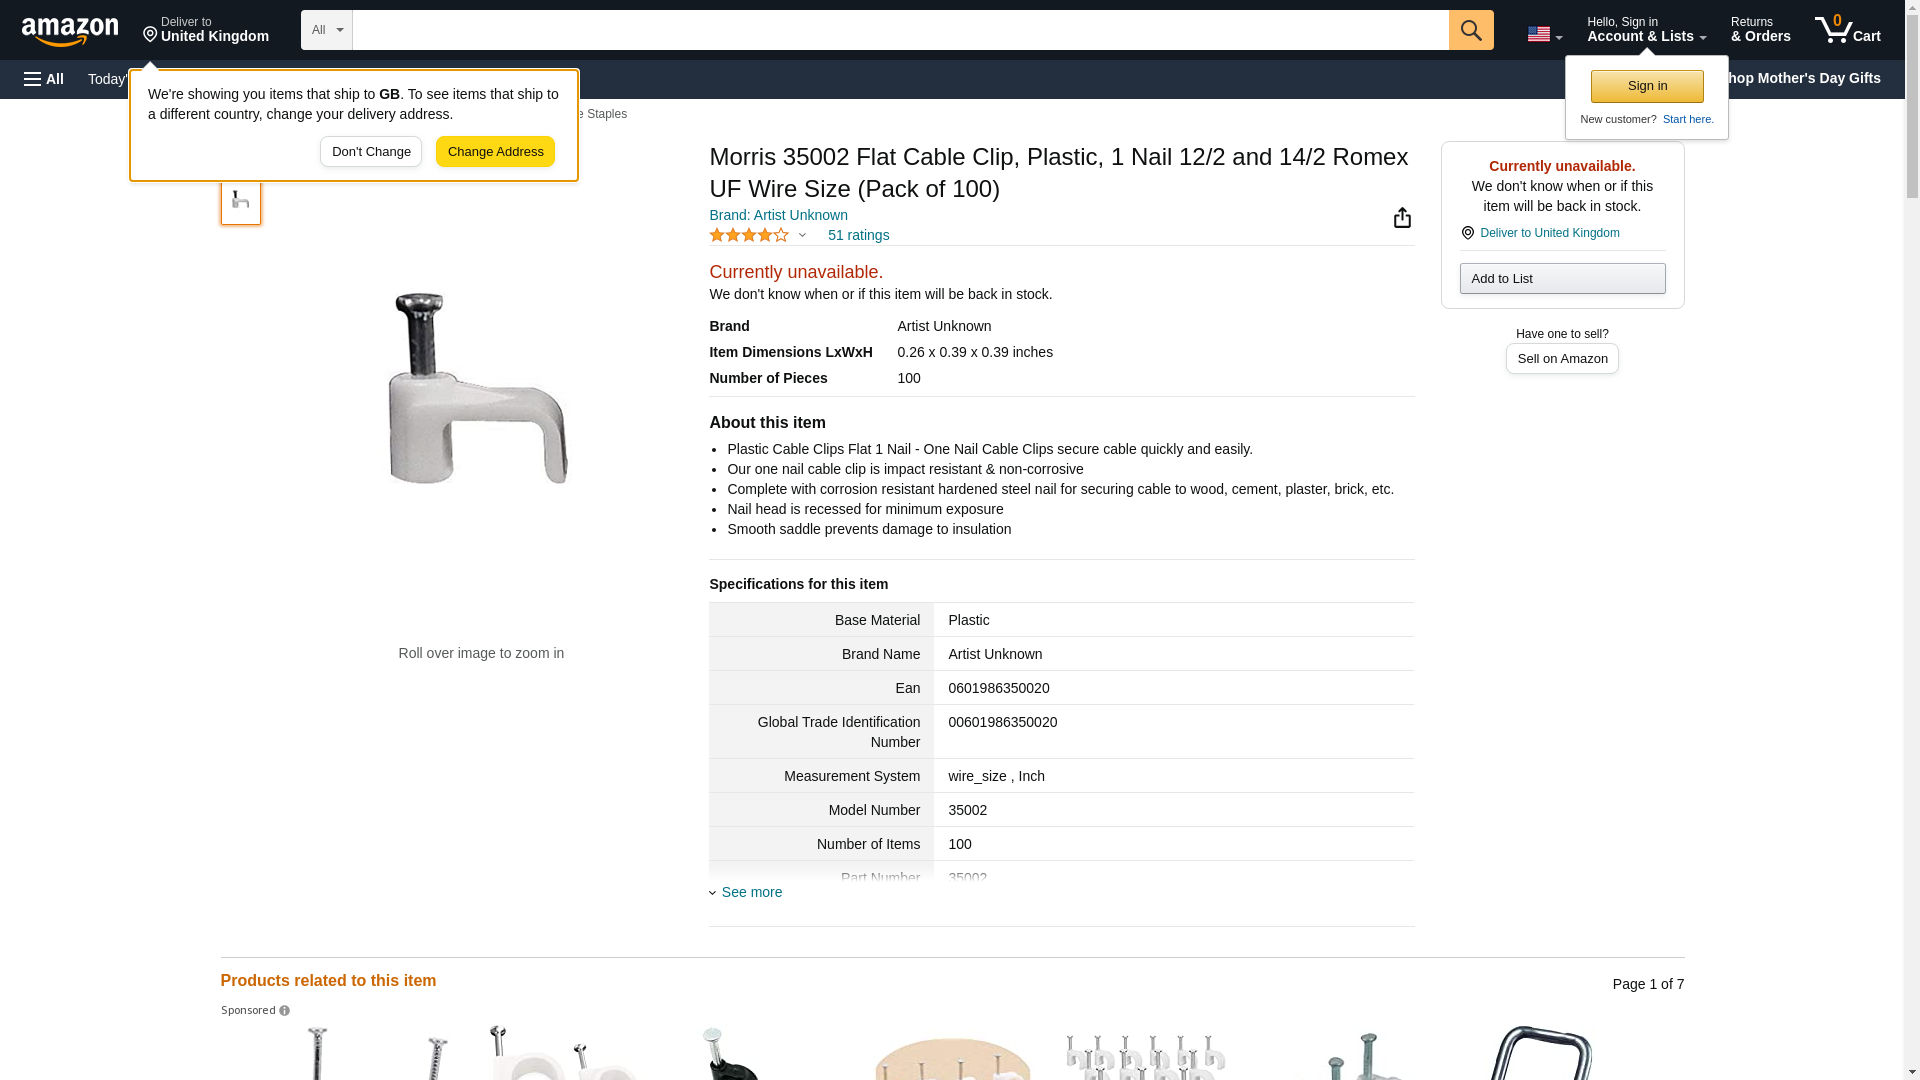Click the Amazon logo
The width and height of the screenshot is (1920, 1080).
click(70, 31)
